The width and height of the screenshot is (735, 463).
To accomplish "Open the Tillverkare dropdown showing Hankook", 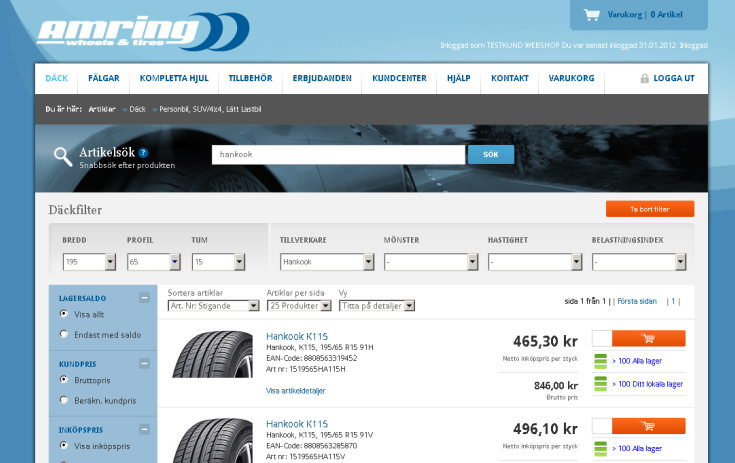I will pos(327,262).
